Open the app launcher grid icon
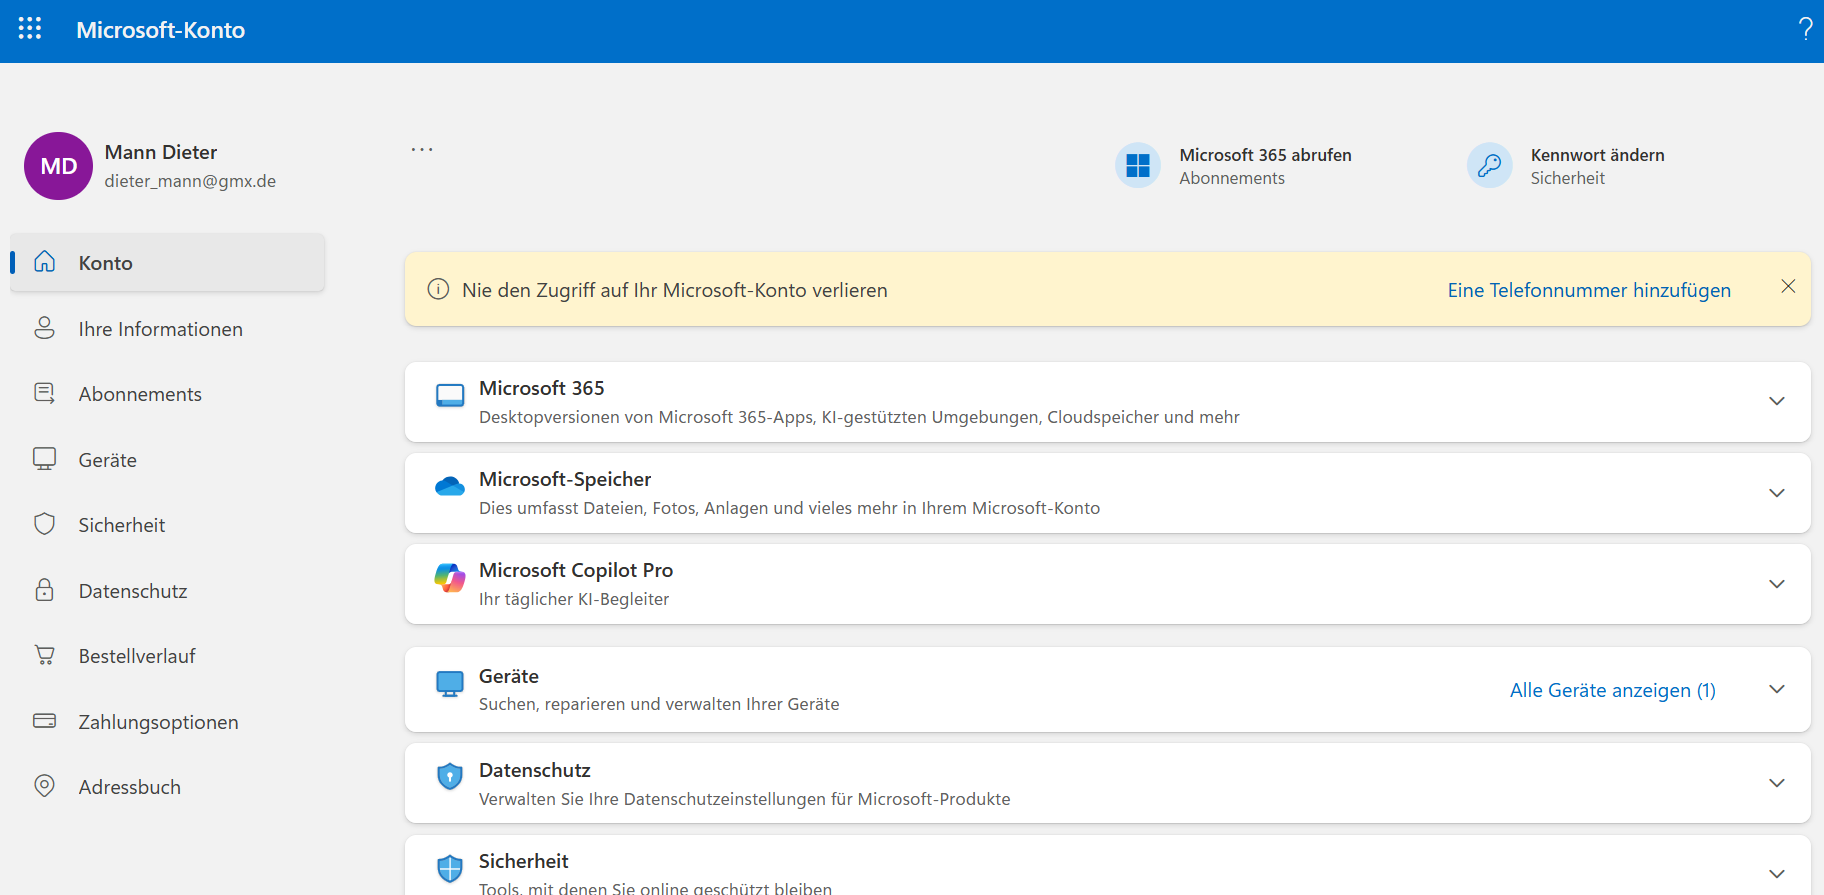The image size is (1824, 895). pos(30,29)
